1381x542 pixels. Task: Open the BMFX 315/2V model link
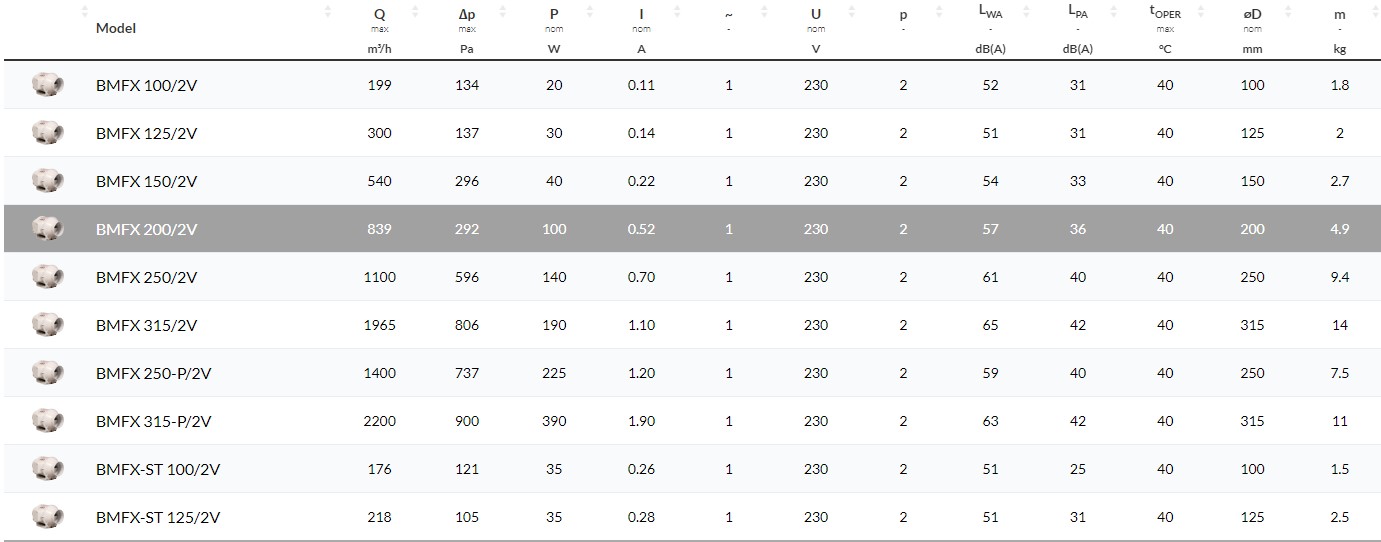(146, 325)
